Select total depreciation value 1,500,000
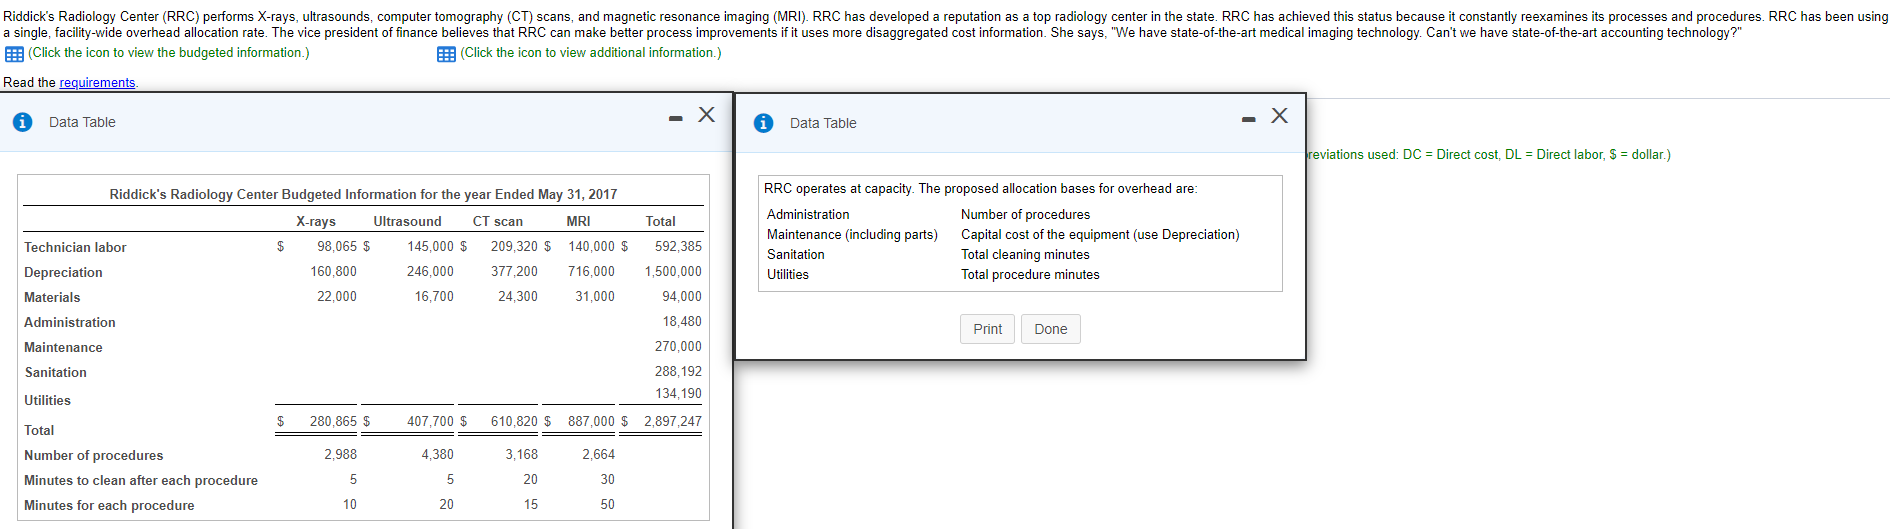1890x529 pixels. tap(673, 271)
